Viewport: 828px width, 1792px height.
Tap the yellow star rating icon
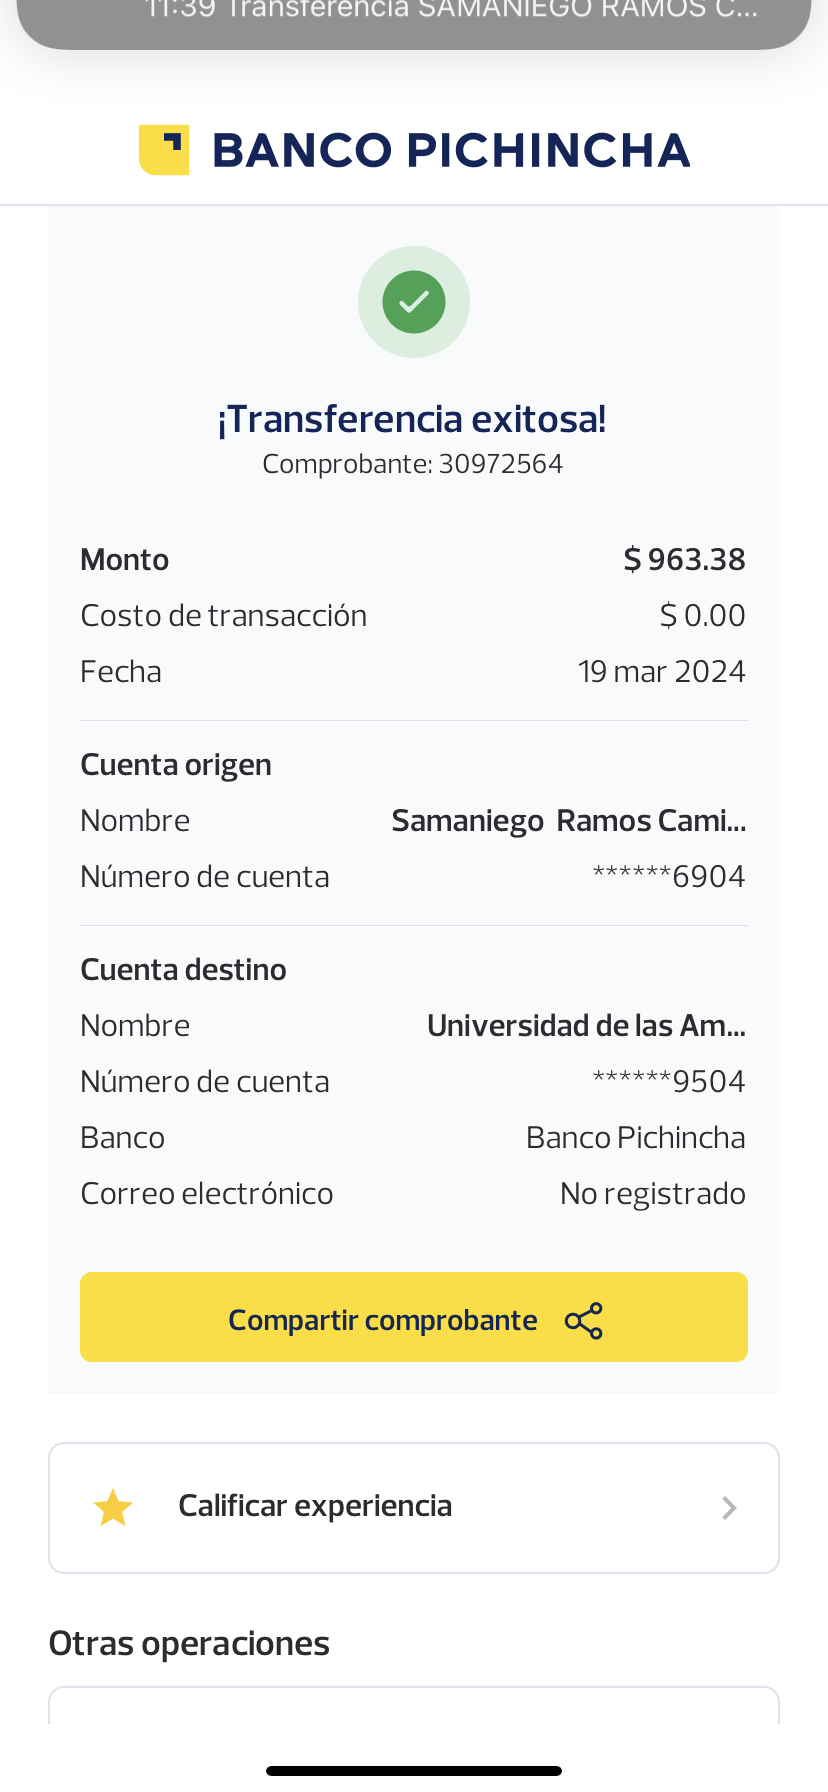coord(113,1508)
